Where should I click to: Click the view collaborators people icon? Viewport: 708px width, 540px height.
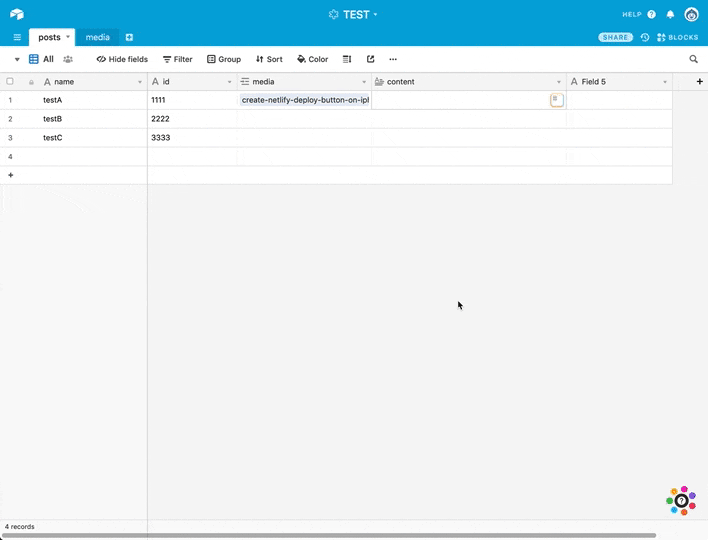(x=68, y=59)
